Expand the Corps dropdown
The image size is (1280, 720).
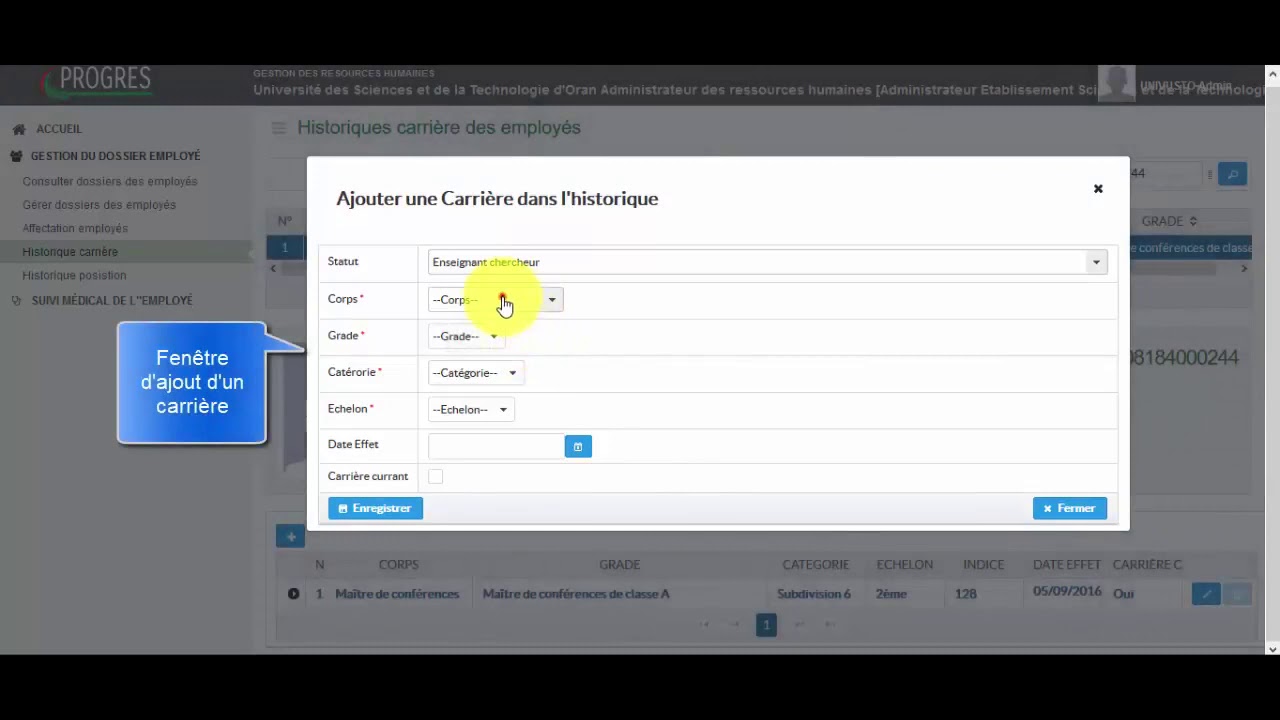[x=496, y=300]
